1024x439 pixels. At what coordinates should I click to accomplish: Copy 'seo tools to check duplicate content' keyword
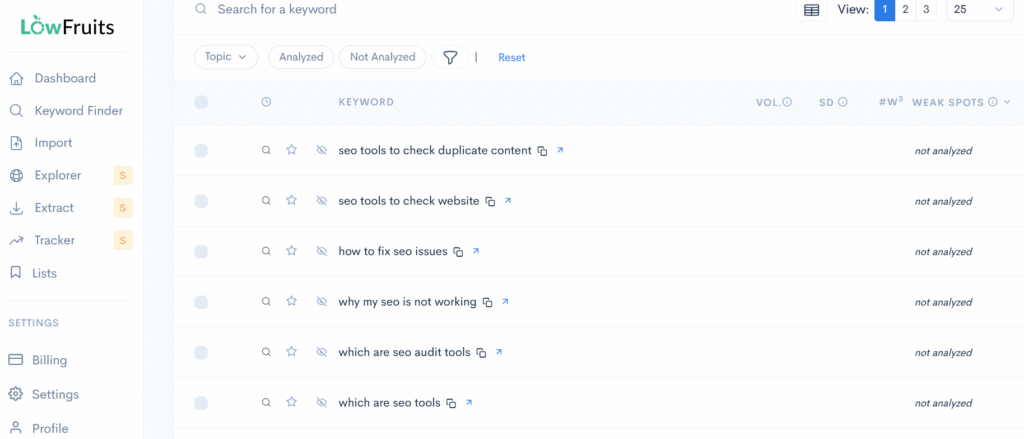[542, 151]
